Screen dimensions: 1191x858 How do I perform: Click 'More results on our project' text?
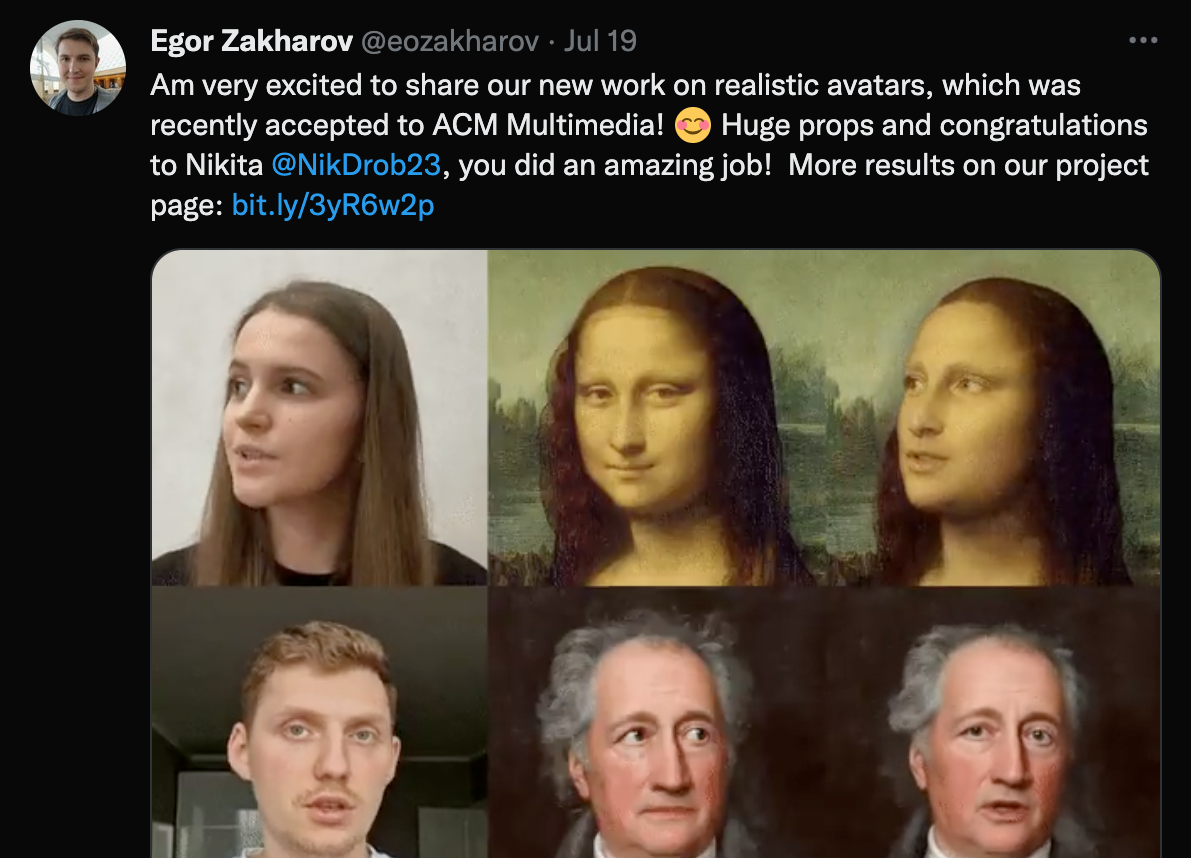tap(968, 165)
